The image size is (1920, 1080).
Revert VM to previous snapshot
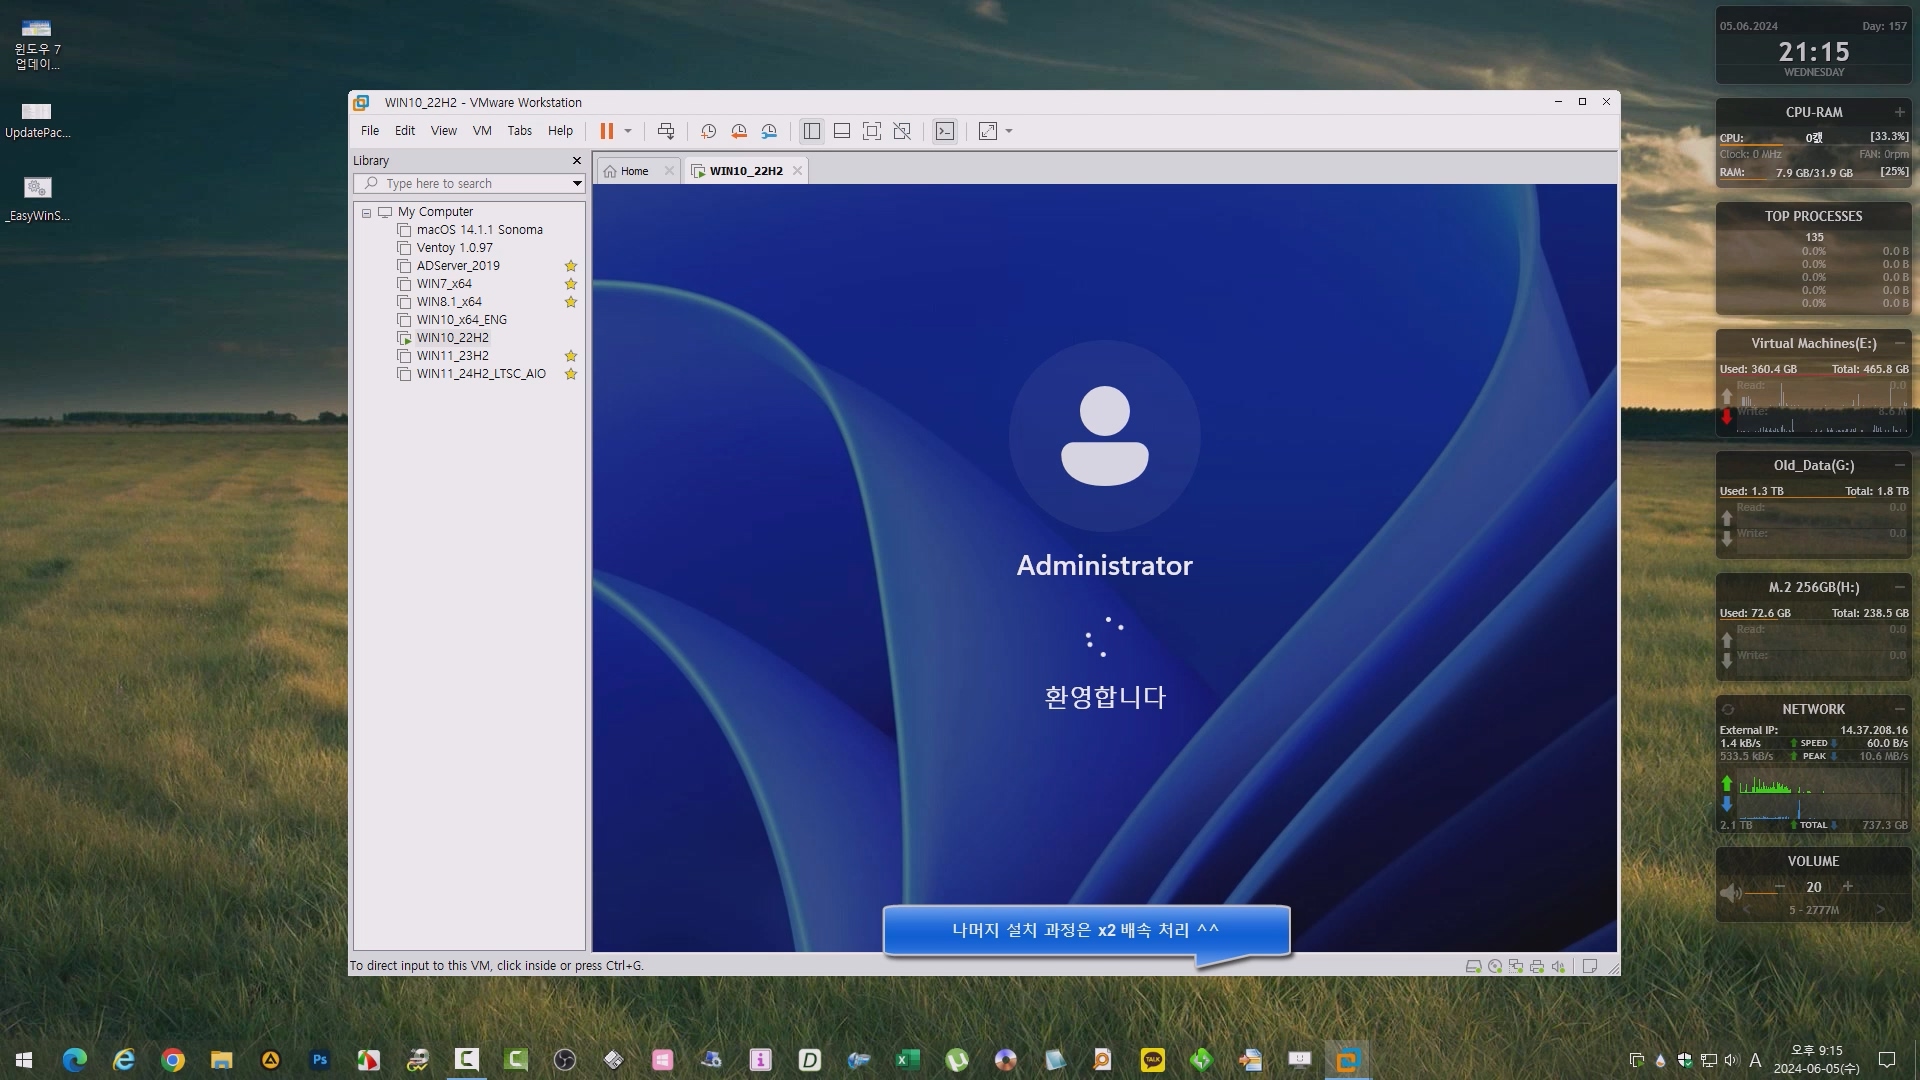click(x=739, y=131)
